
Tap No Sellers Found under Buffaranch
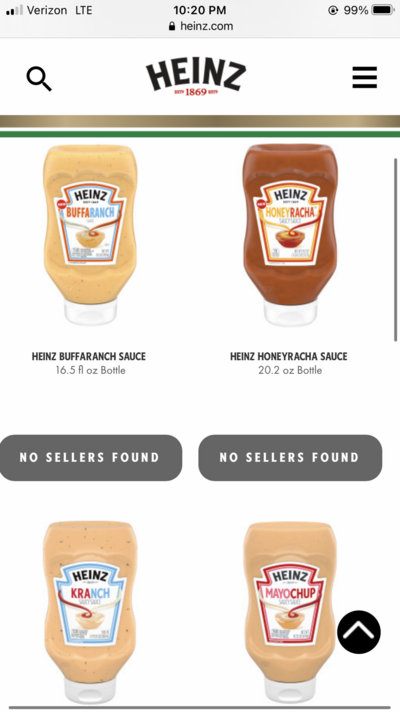pyautogui.click(x=90, y=458)
